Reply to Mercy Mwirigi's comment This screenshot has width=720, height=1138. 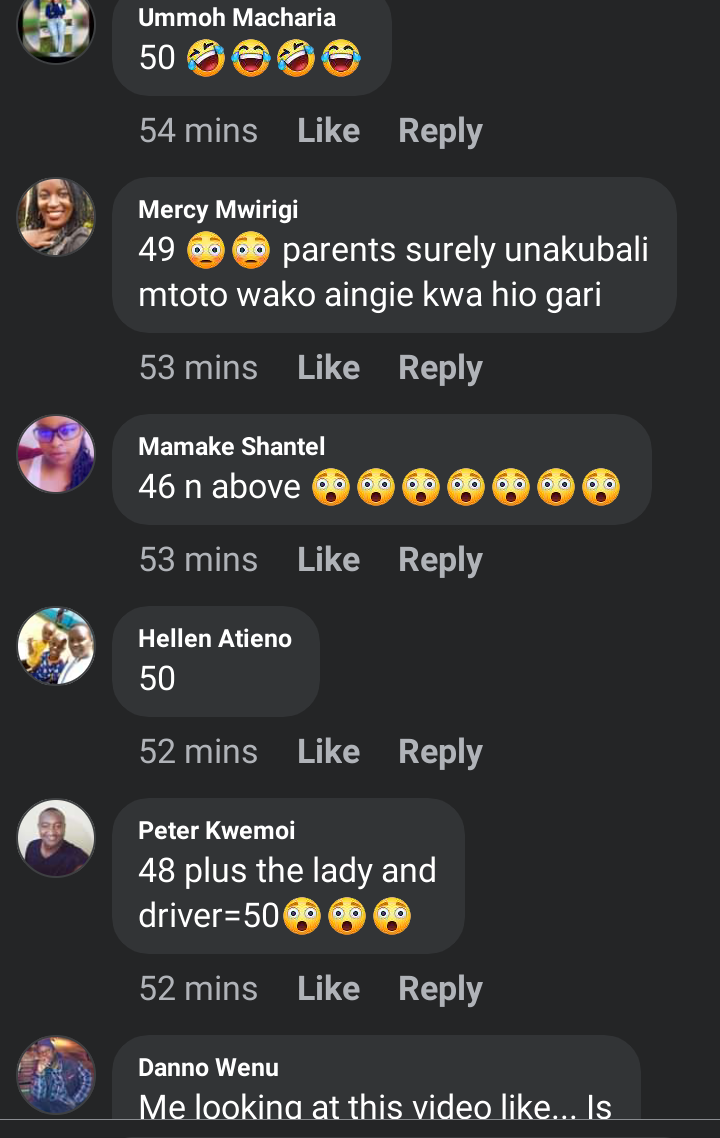(441, 369)
